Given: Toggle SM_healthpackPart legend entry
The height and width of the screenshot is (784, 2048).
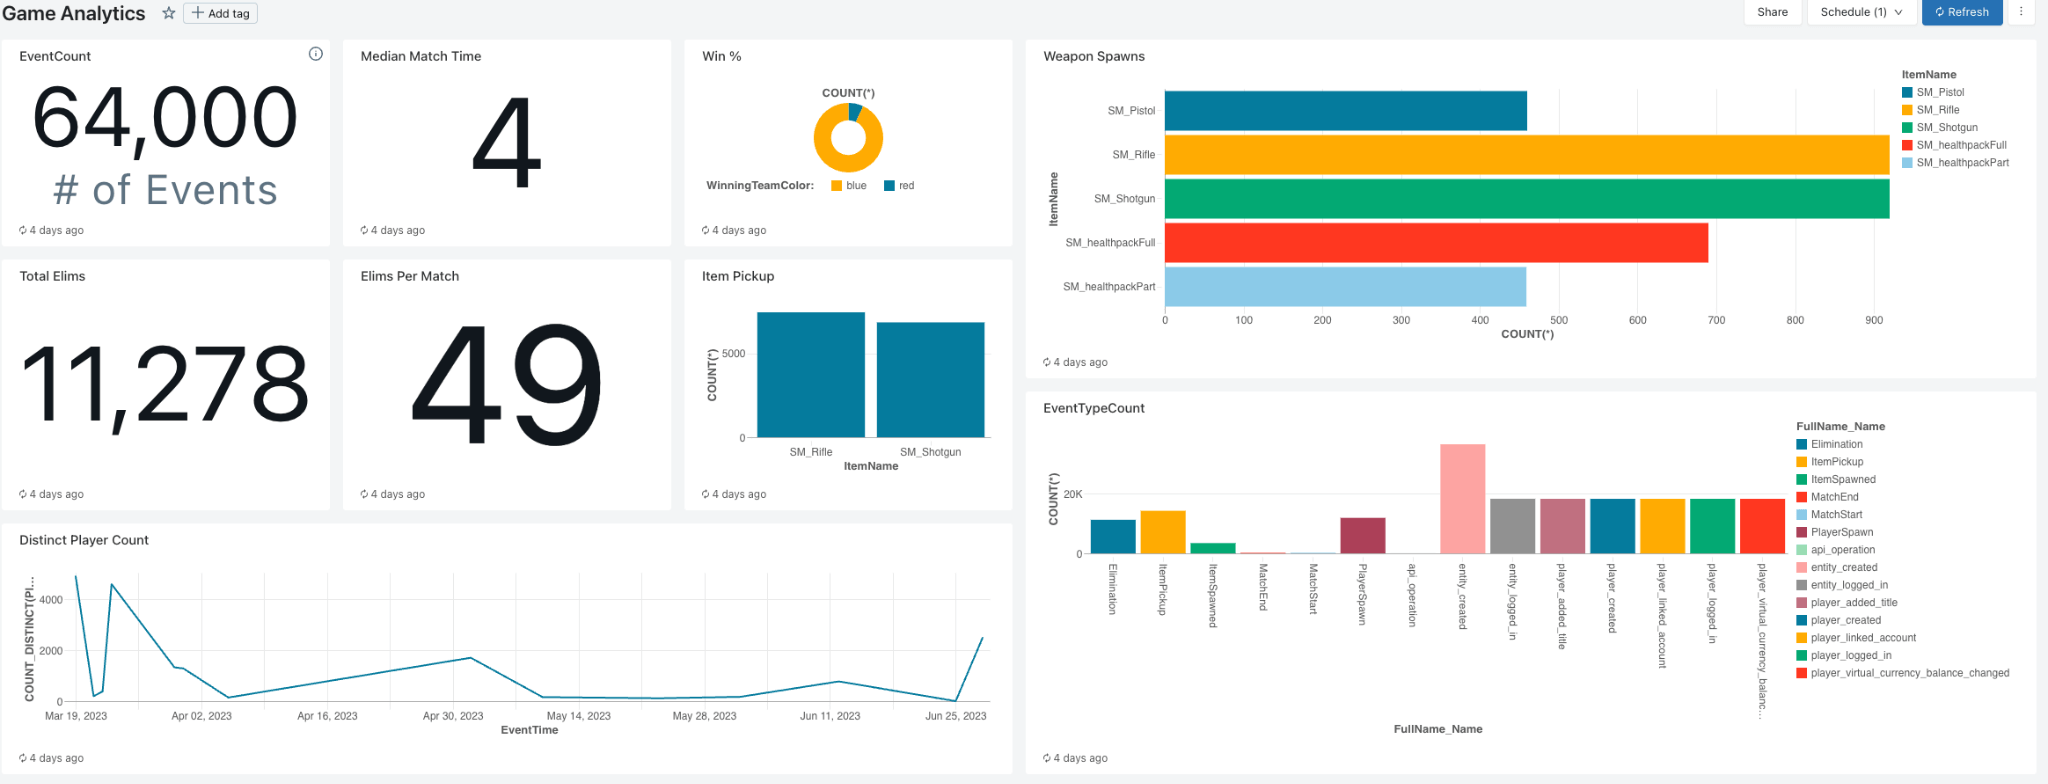Looking at the screenshot, I should click(1955, 162).
